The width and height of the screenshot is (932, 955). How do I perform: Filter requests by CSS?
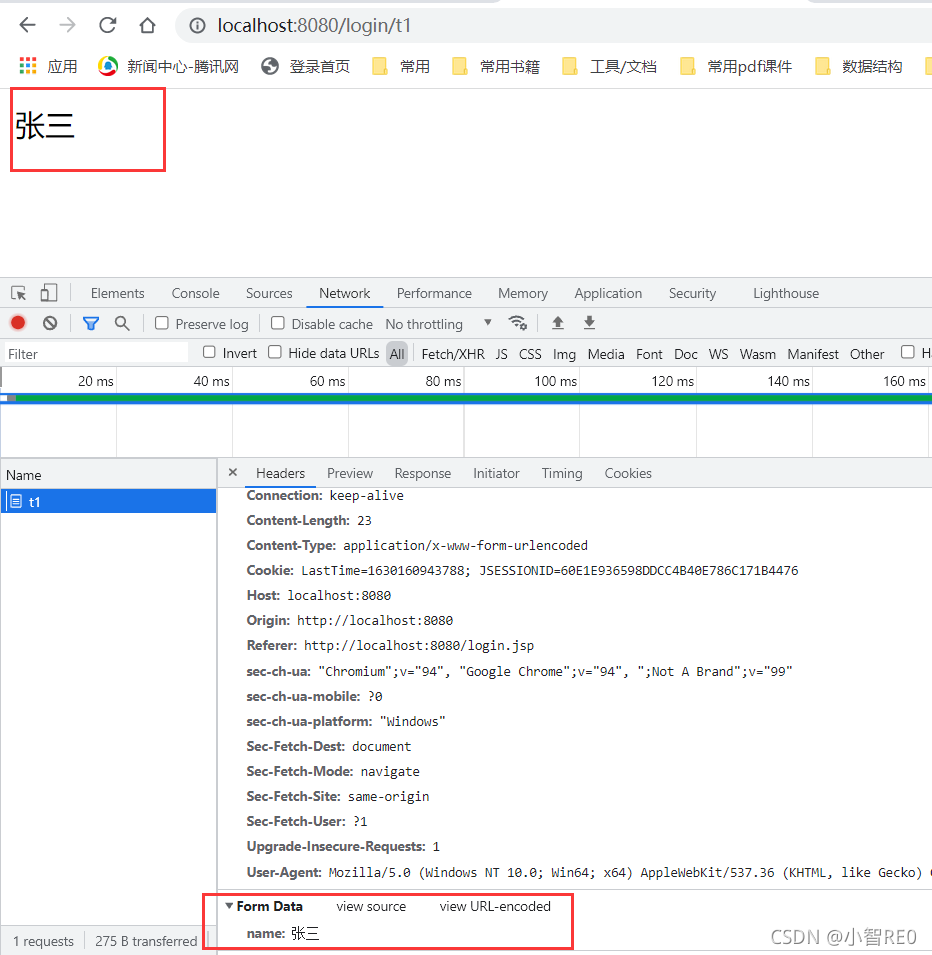point(530,354)
